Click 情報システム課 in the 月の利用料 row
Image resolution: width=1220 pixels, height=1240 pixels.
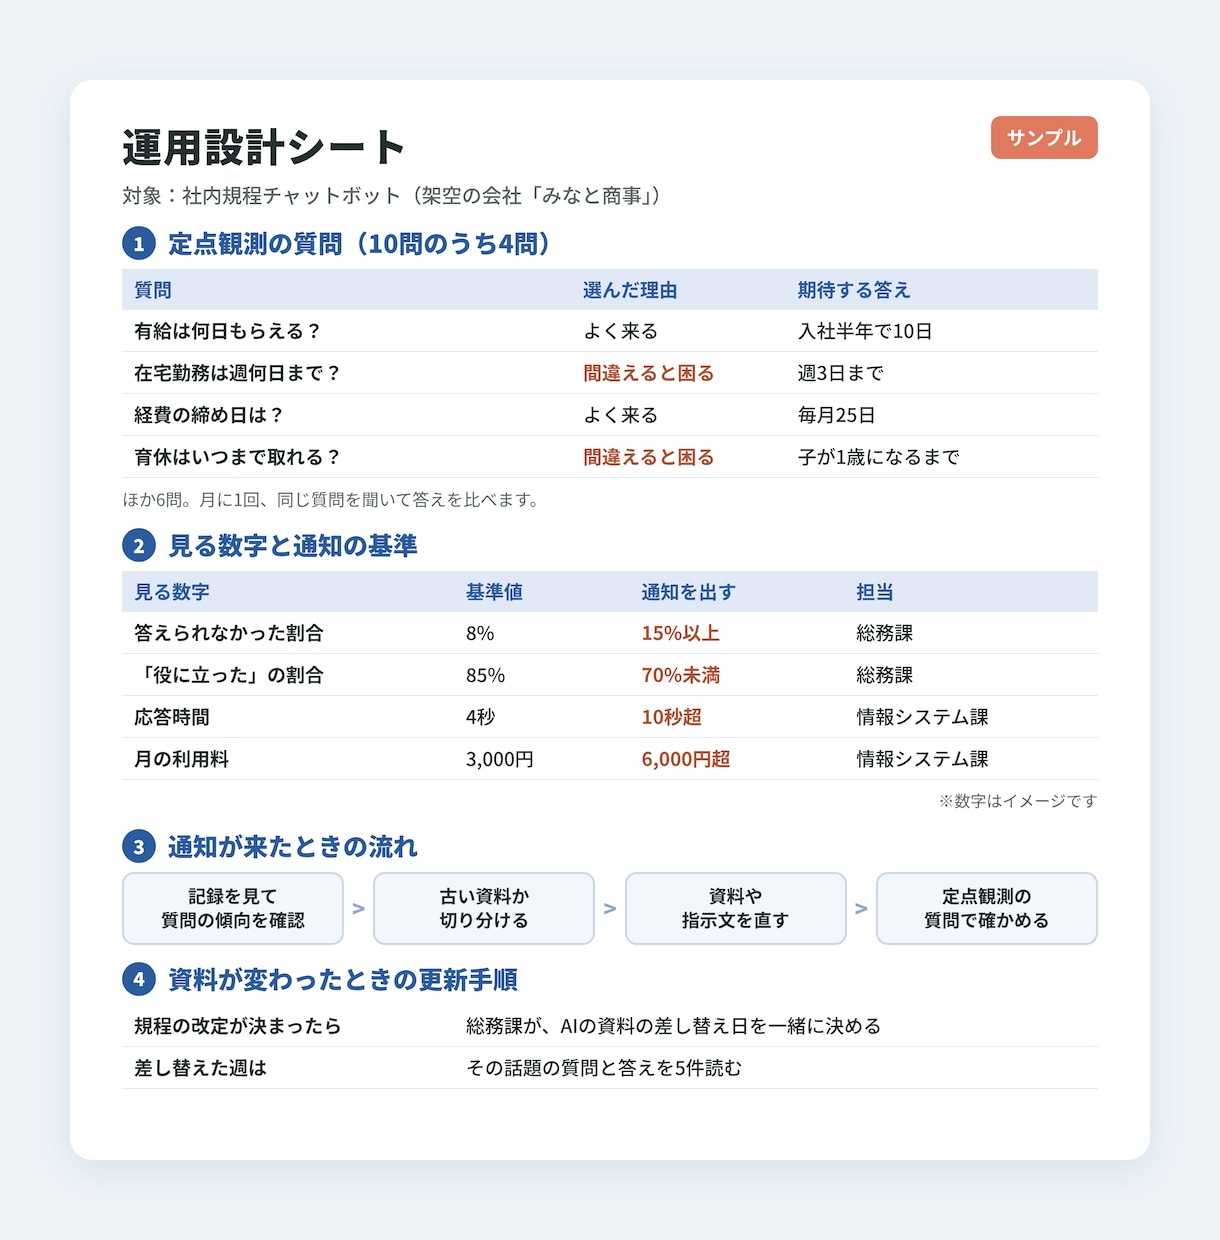922,759
